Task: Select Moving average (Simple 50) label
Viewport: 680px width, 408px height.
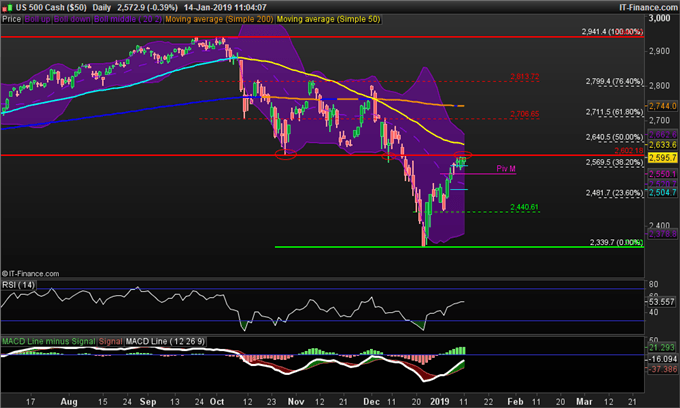Action: click(328, 19)
